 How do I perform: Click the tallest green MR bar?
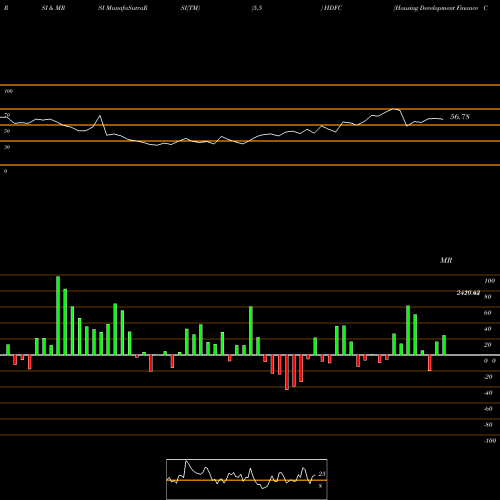pyautogui.click(x=58, y=315)
